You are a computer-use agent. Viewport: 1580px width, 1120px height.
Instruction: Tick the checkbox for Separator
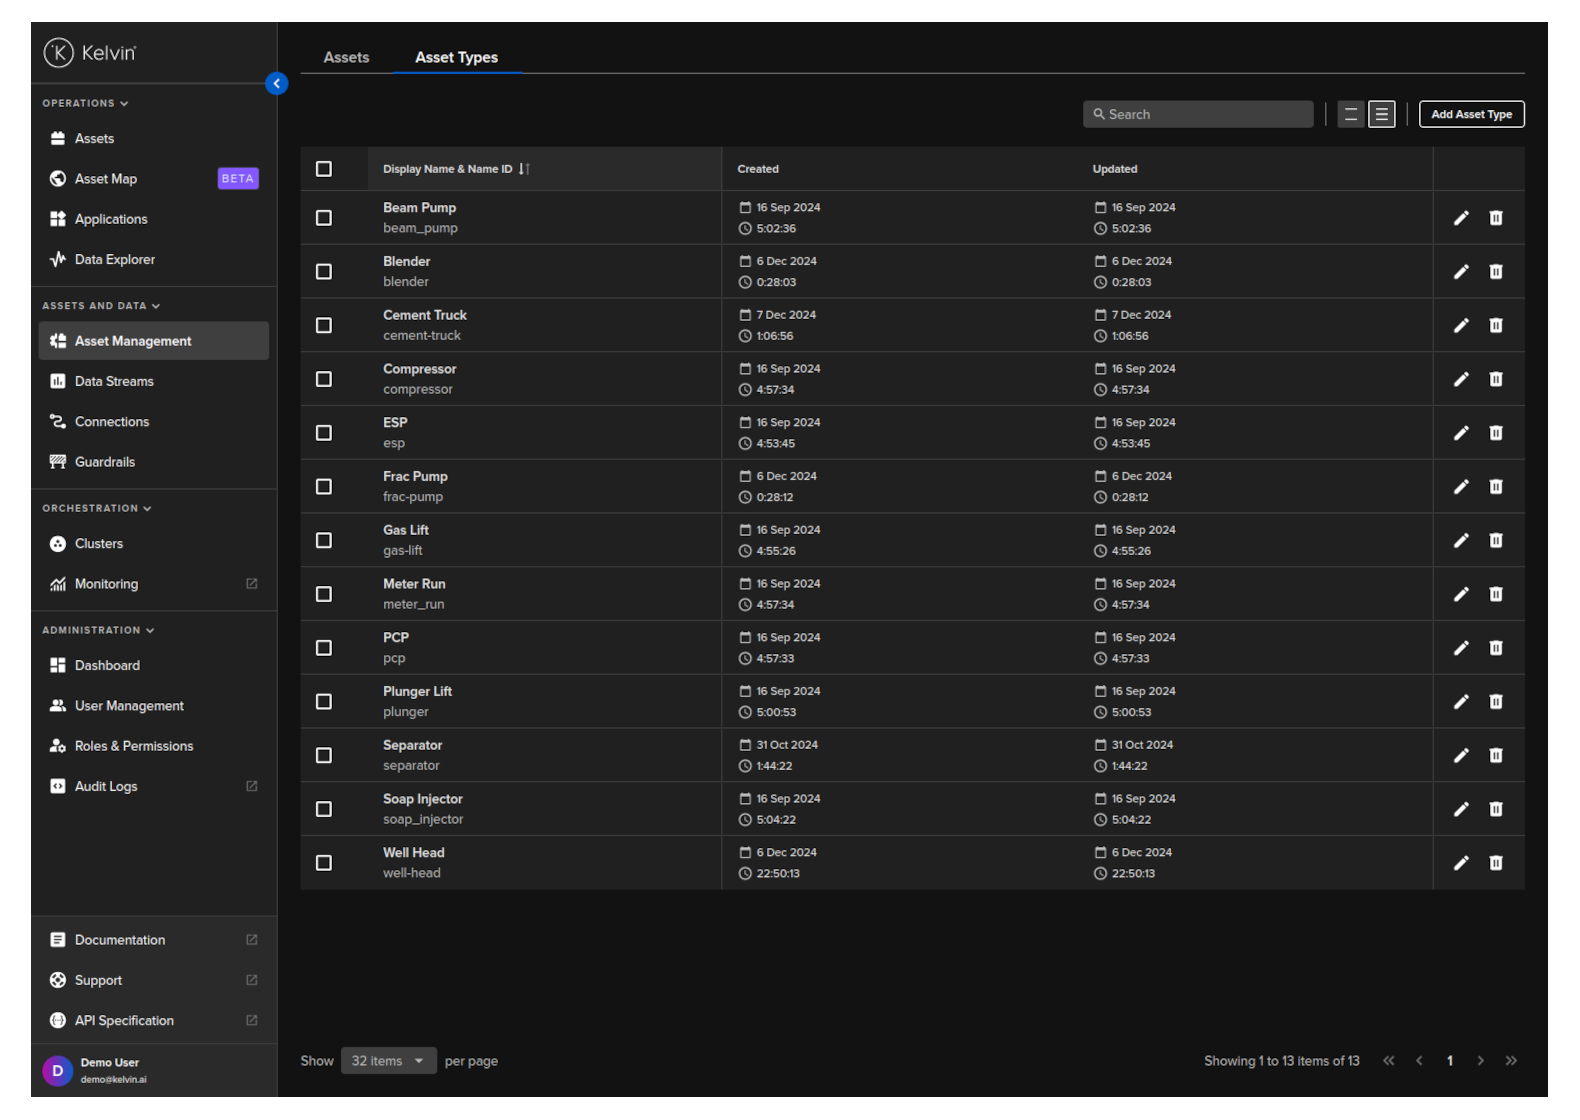(x=324, y=756)
